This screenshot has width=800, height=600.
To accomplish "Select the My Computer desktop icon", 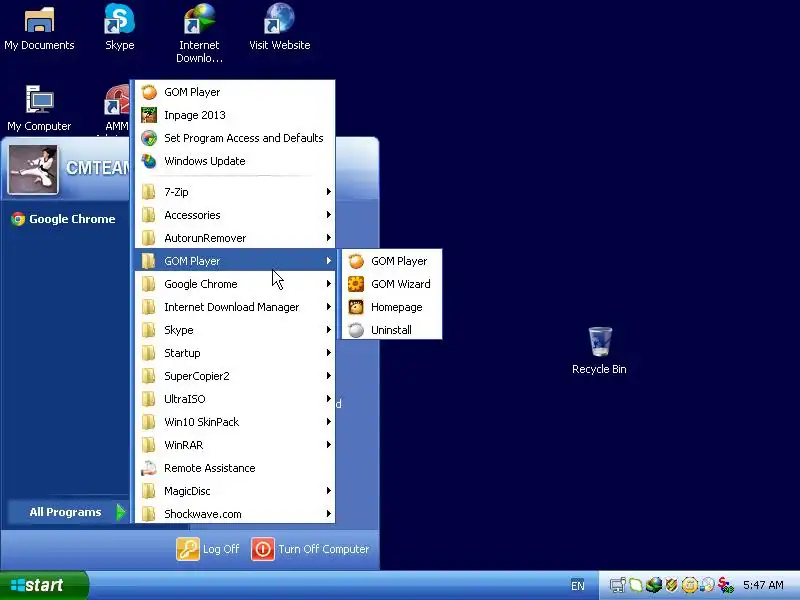I will pos(39,108).
